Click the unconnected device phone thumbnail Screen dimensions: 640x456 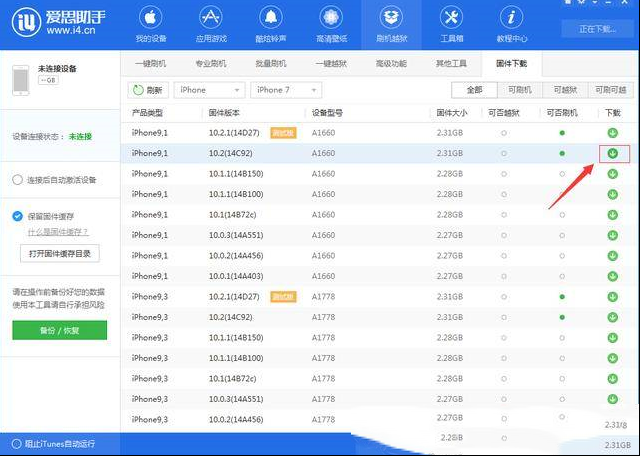point(21,80)
